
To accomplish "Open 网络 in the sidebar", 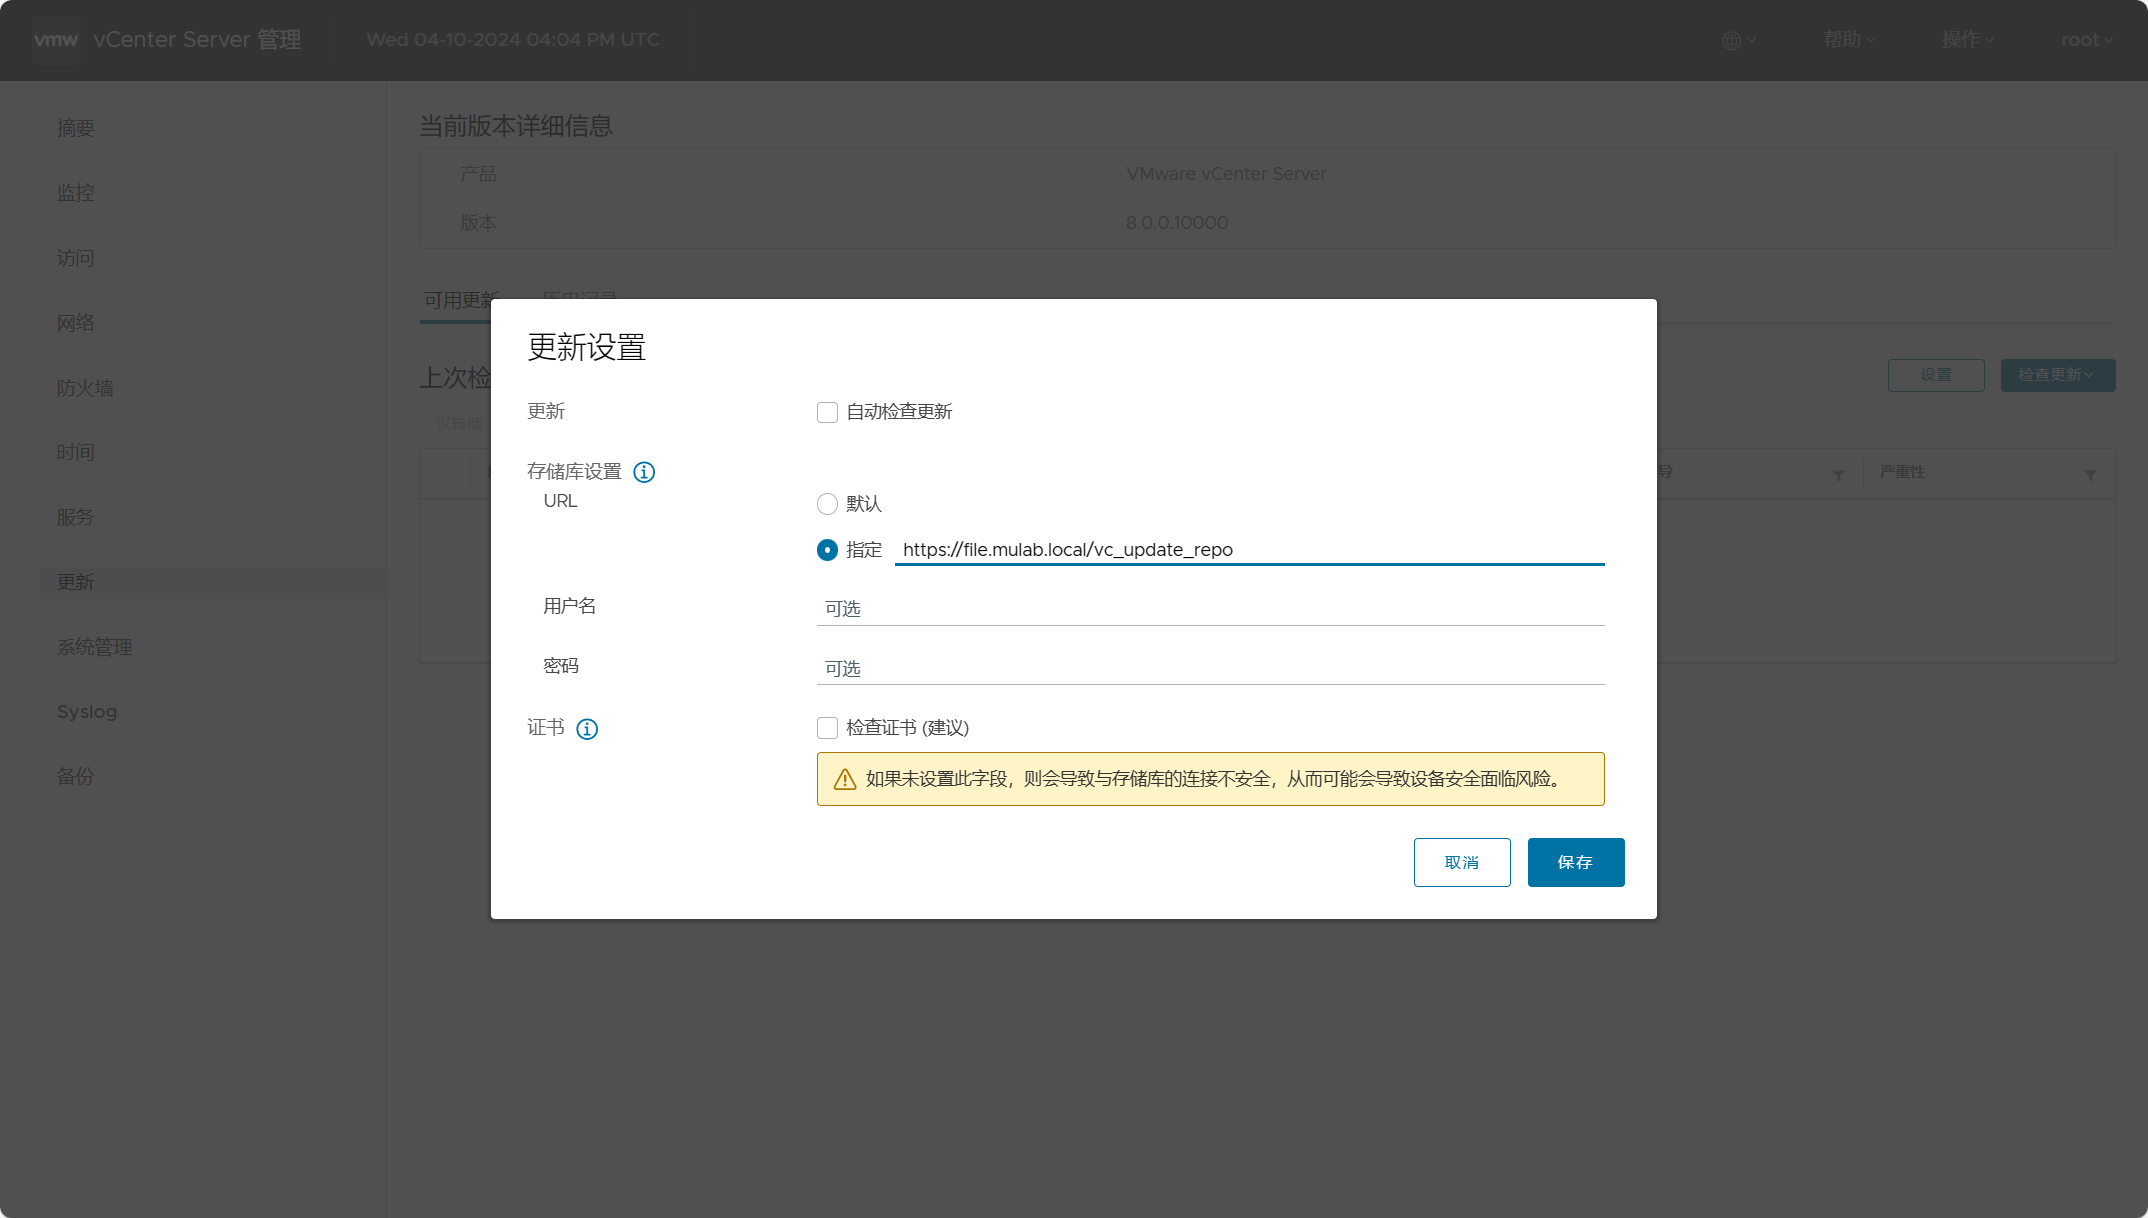I will coord(76,323).
